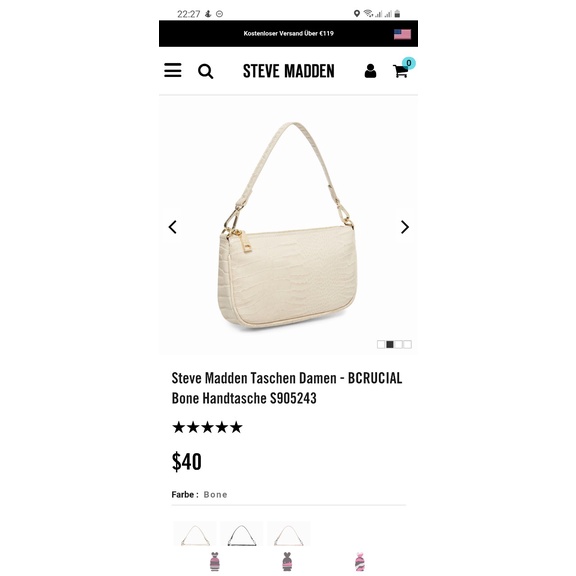The height and width of the screenshot is (576, 576).
Task: Tap the pink bottom bar figure icon
Action: coord(360,562)
